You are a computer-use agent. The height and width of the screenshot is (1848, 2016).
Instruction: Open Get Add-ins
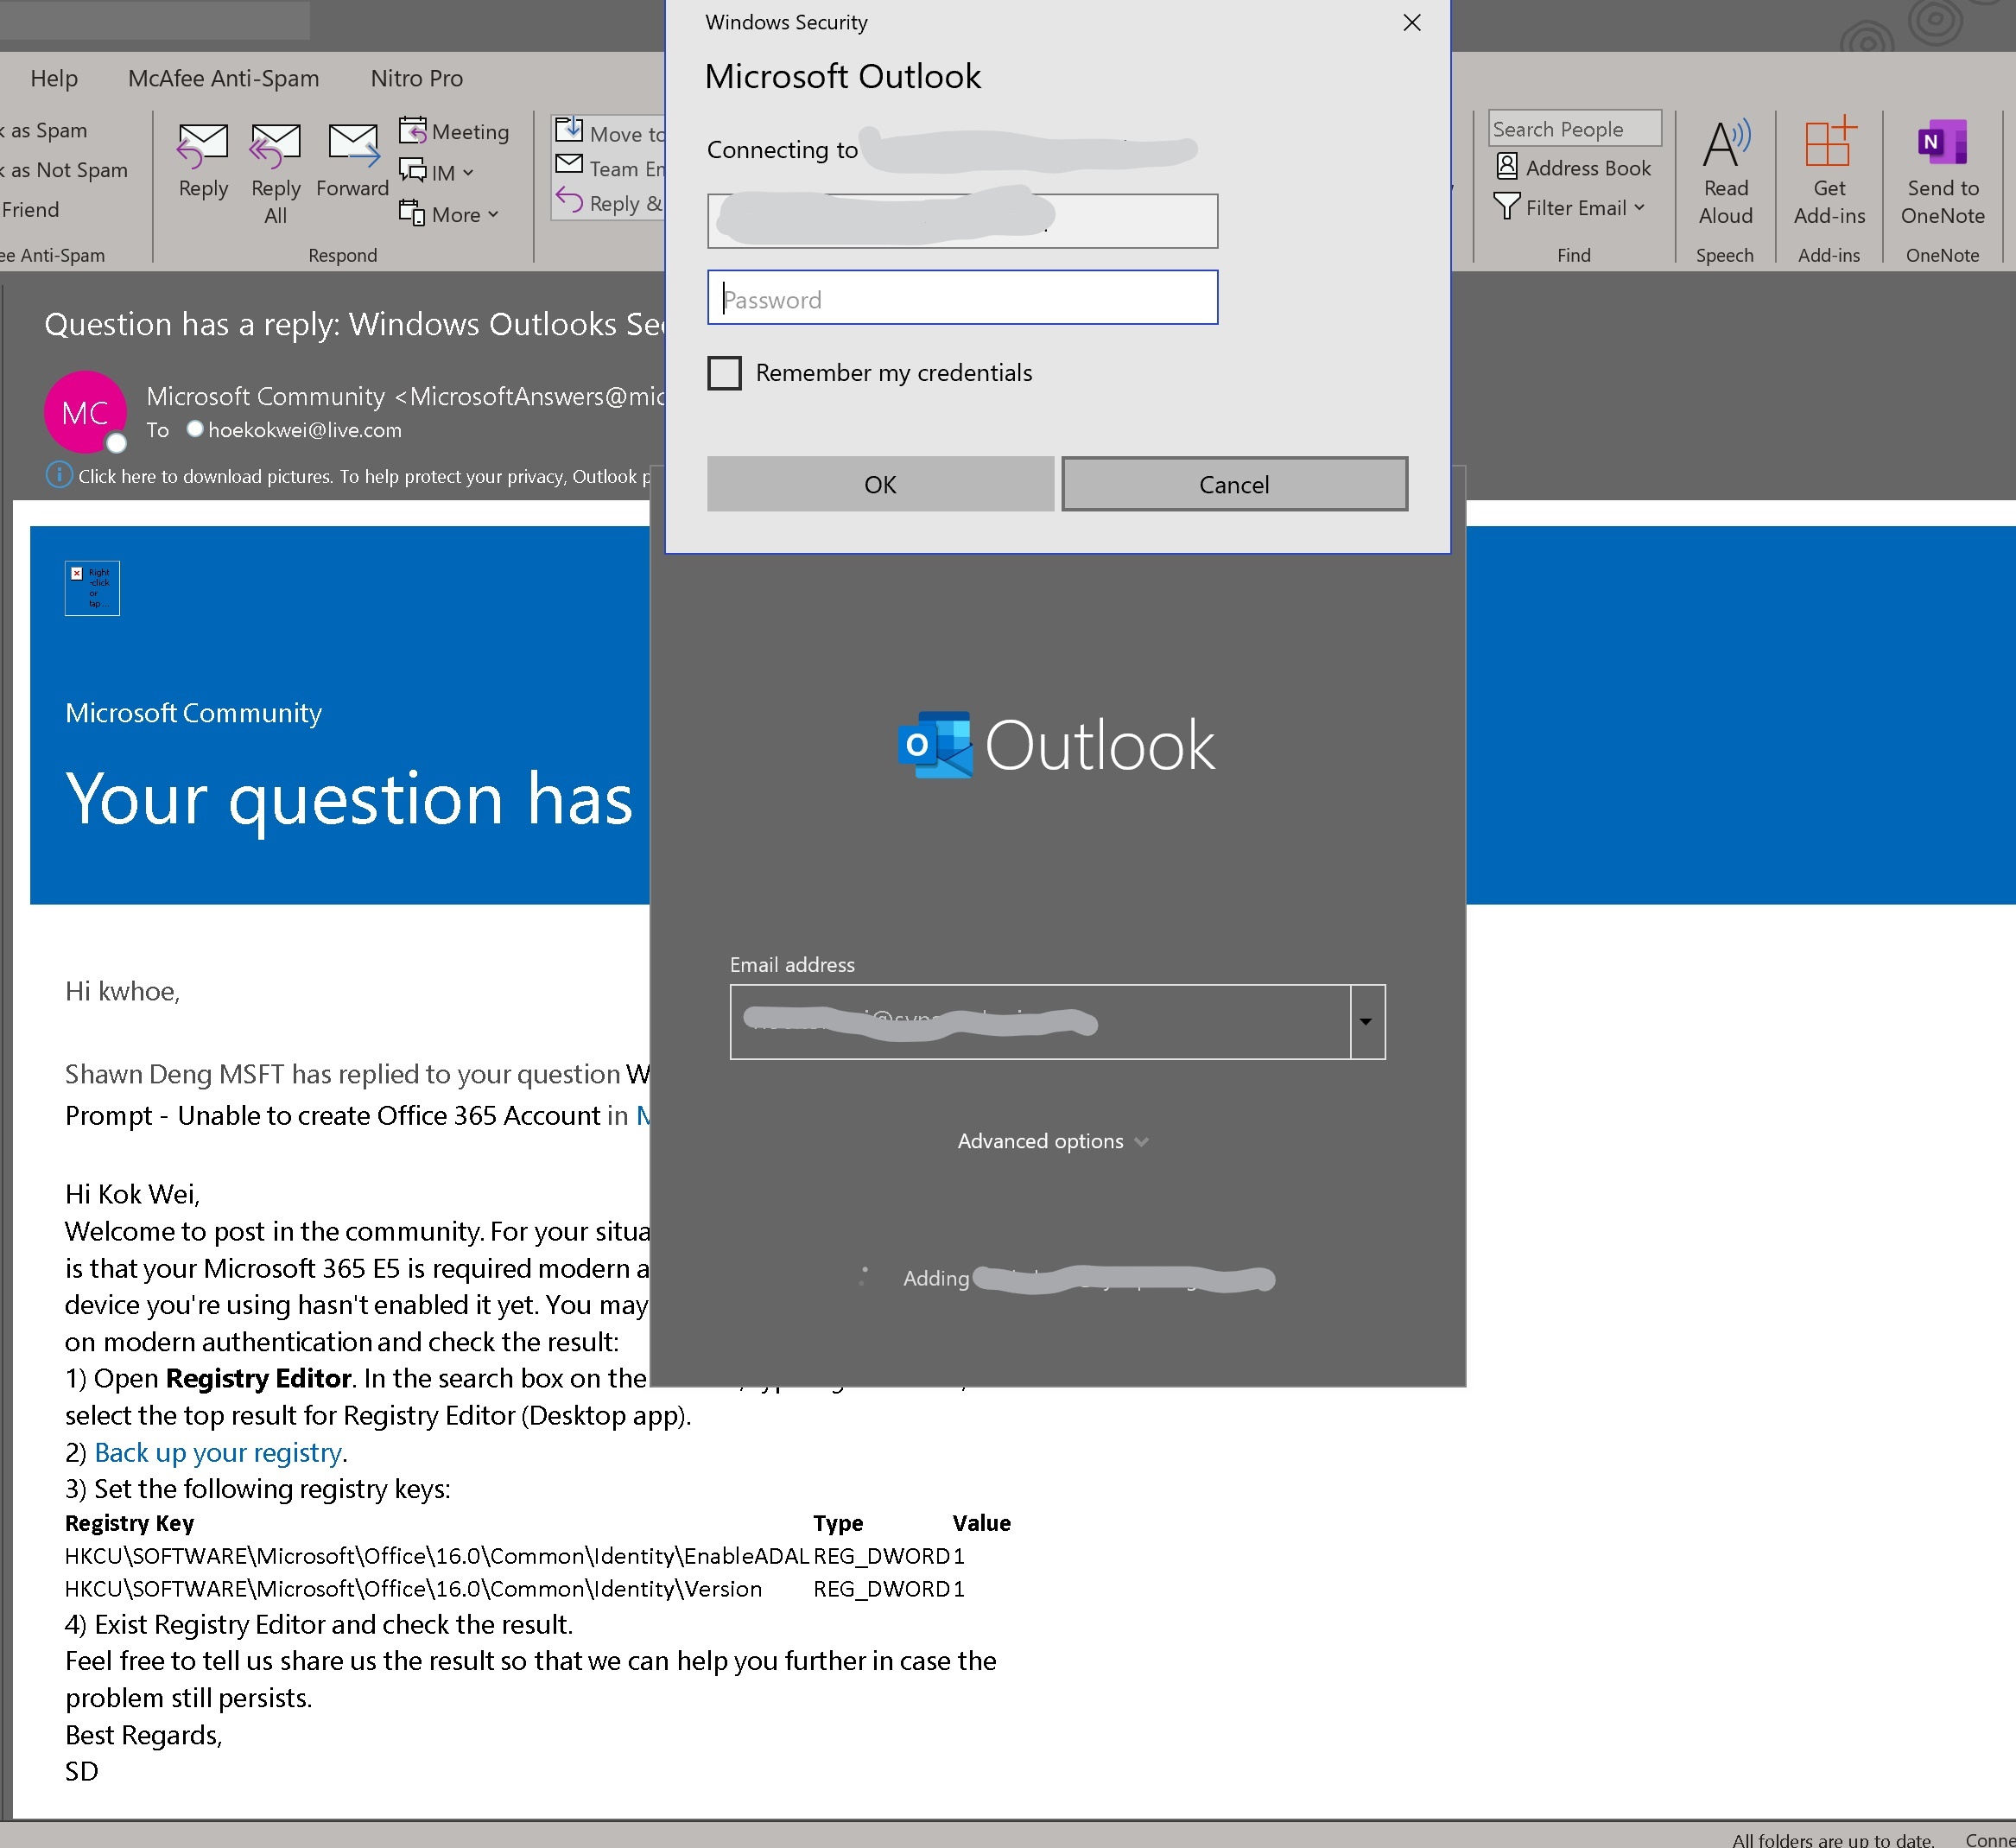click(1829, 174)
